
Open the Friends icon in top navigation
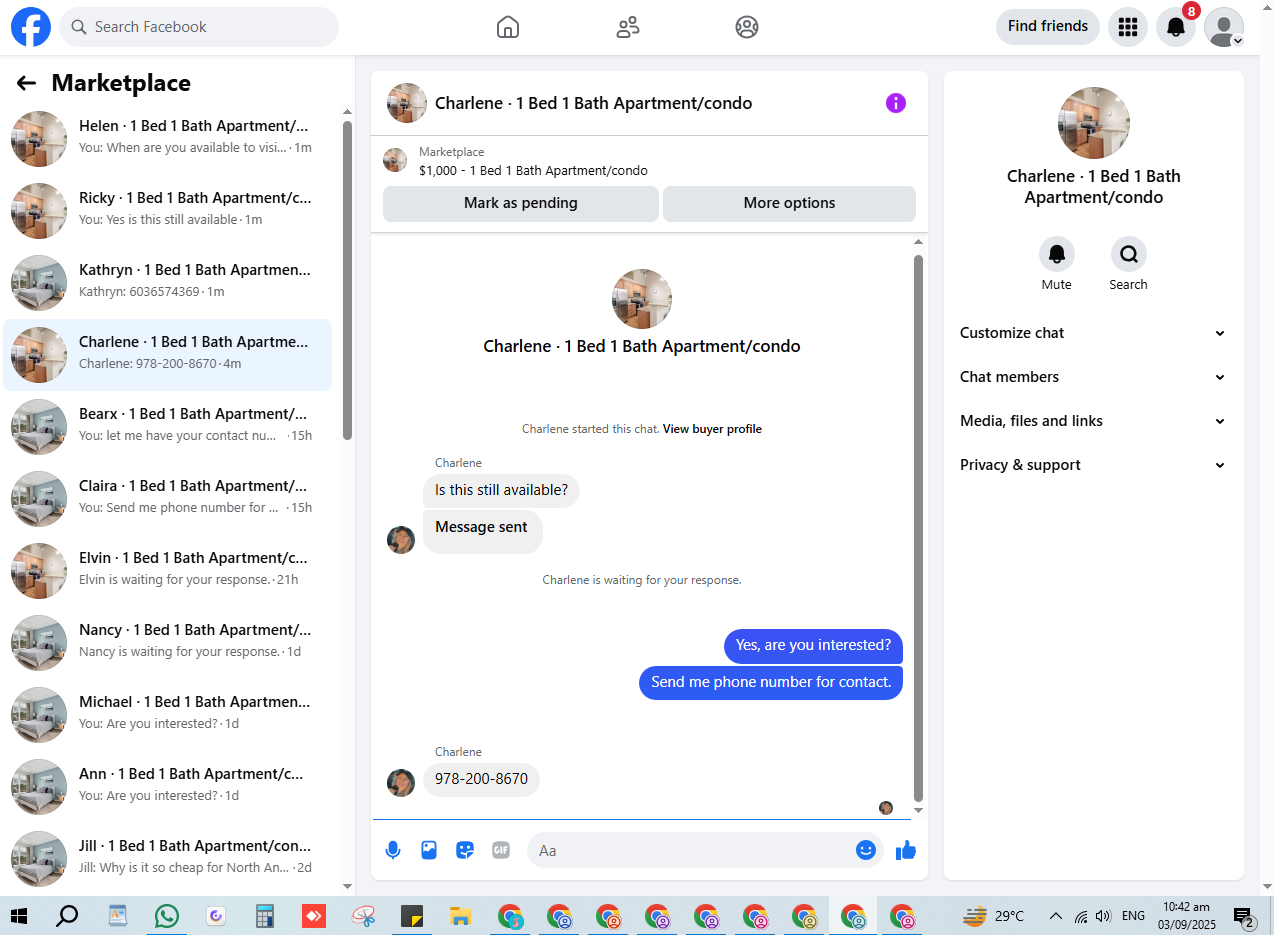[x=628, y=27]
